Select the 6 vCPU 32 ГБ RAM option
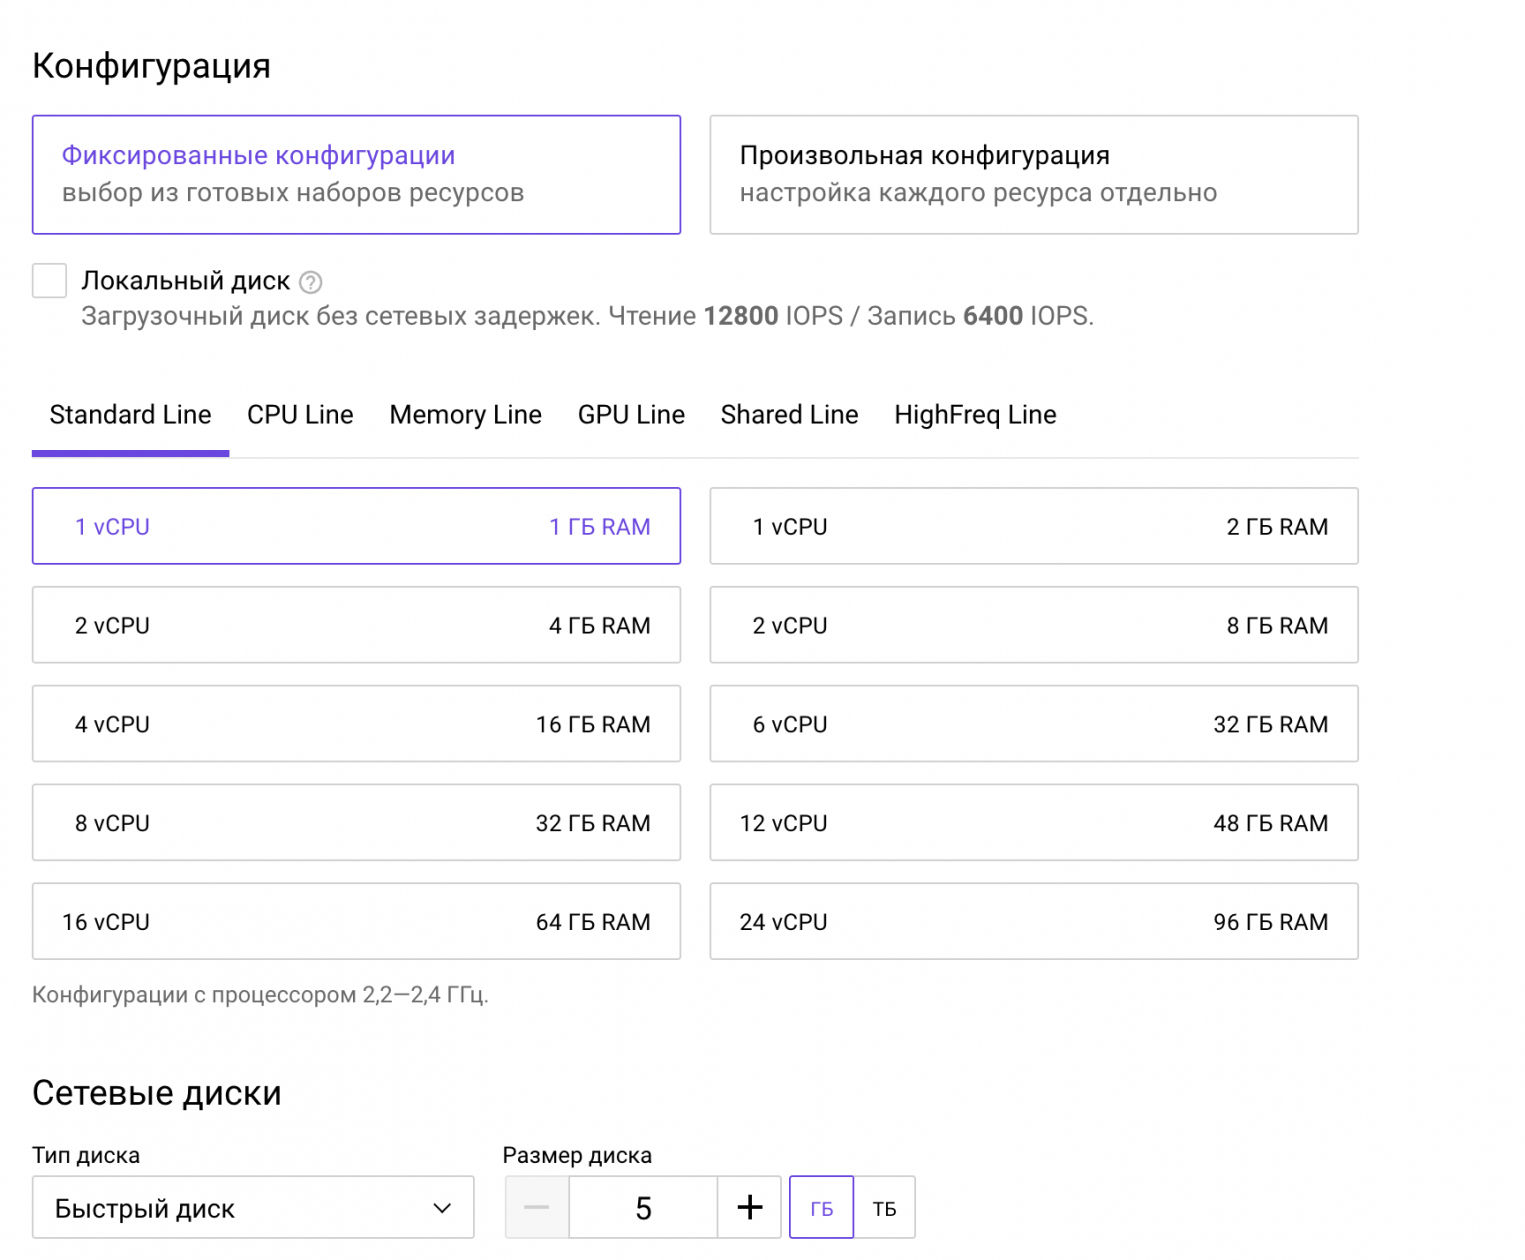The height and width of the screenshot is (1260, 1525). (1033, 724)
